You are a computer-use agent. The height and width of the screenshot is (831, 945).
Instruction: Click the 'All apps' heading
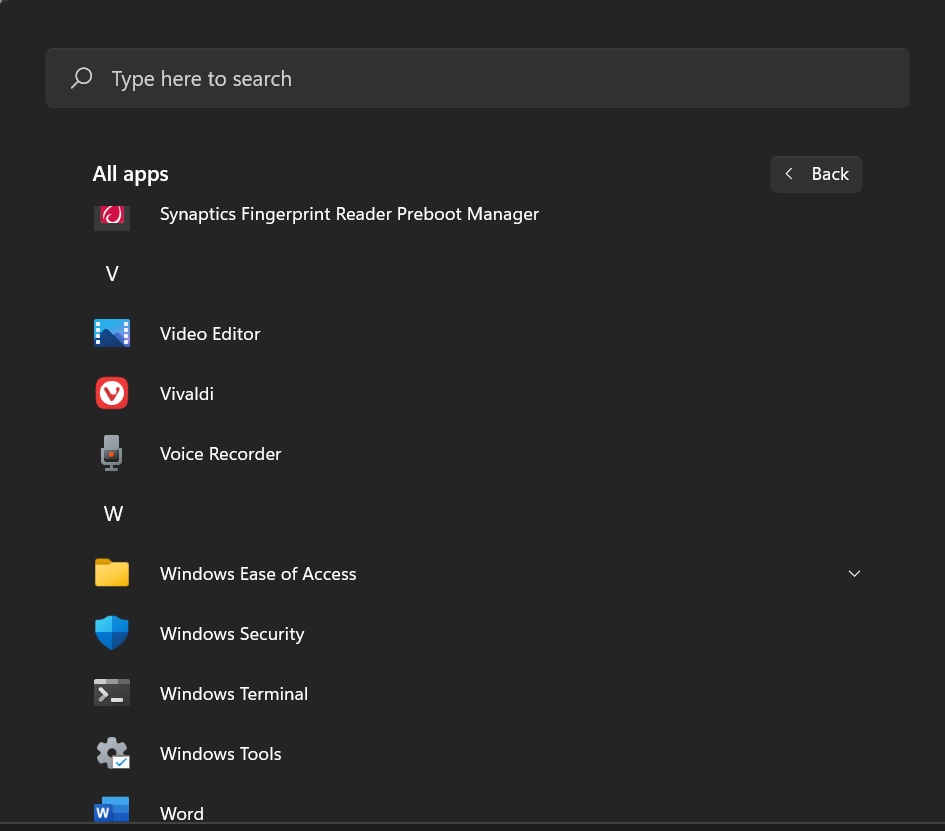pos(130,174)
